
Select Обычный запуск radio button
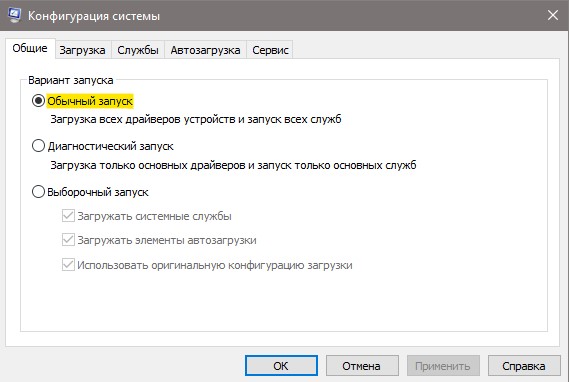click(38, 100)
